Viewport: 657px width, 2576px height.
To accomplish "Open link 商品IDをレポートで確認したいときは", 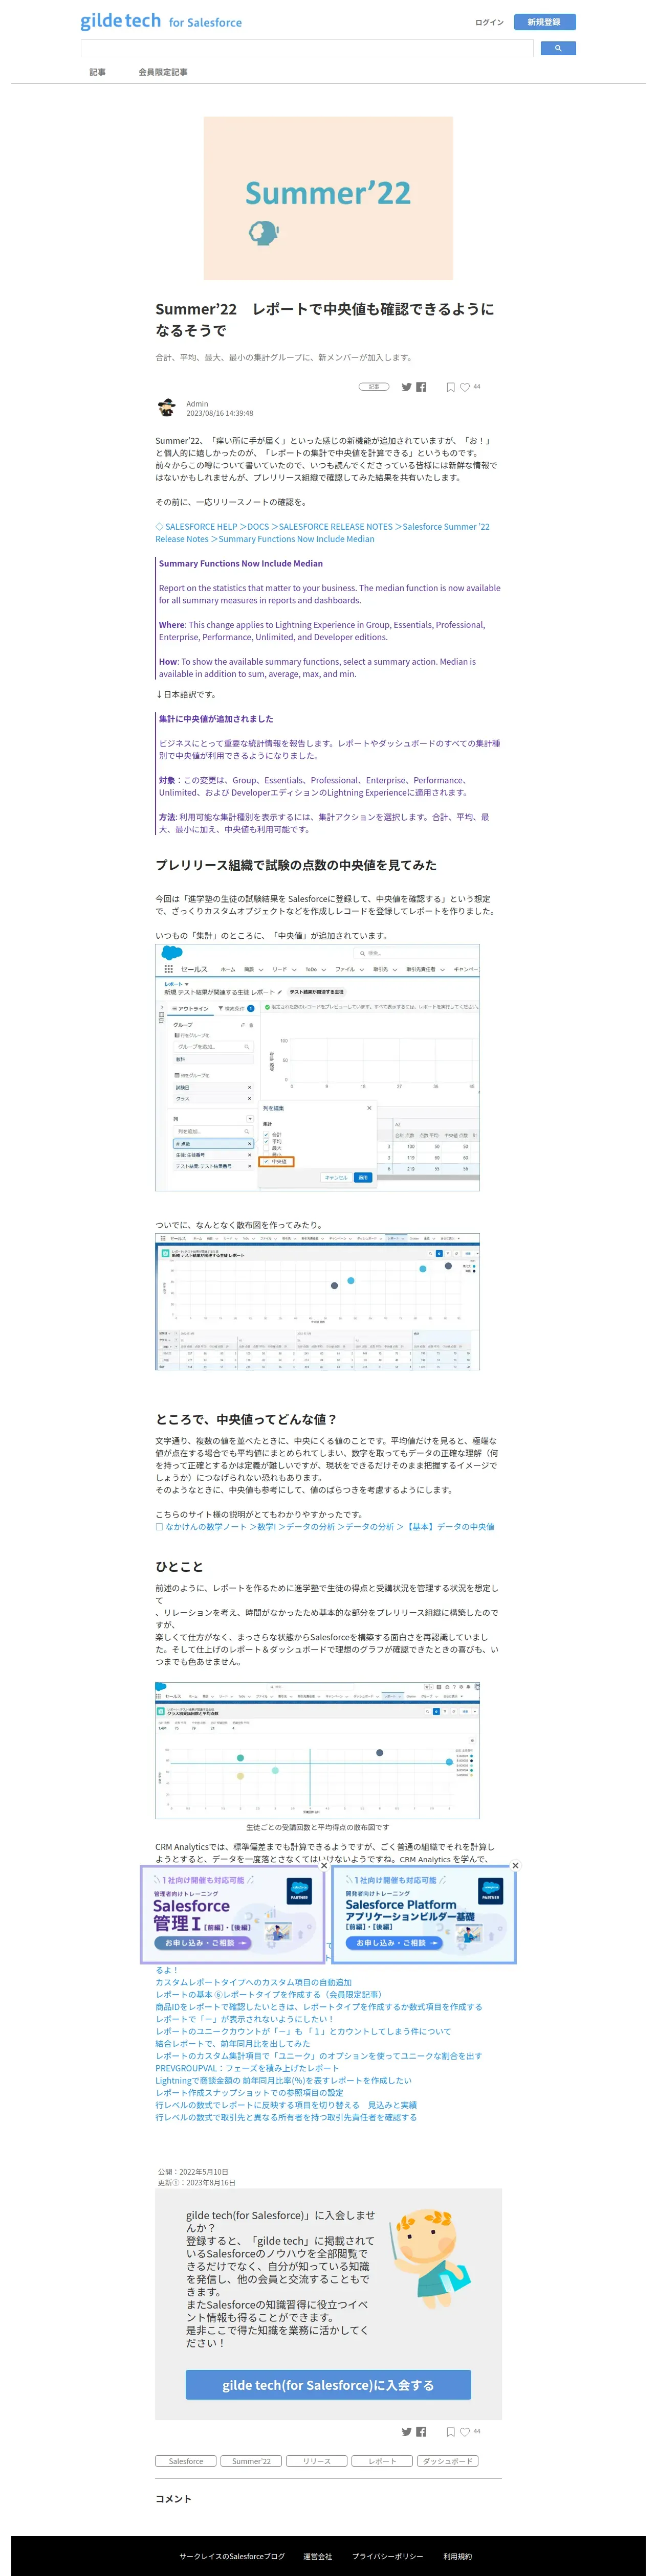I will (318, 2007).
